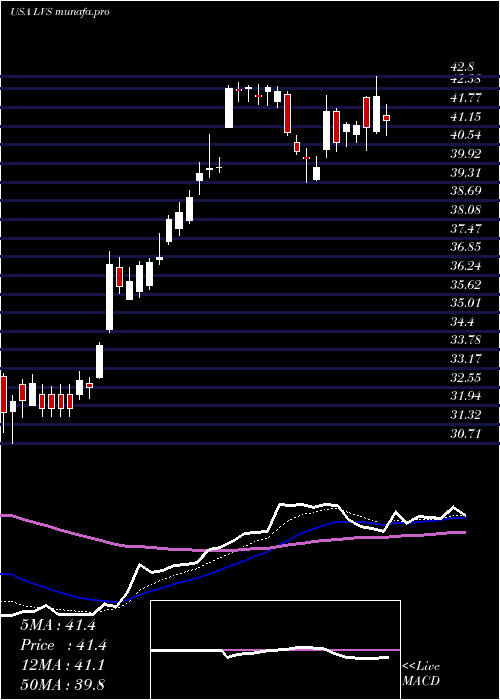Click the 'Price : 41.4' readout
Viewport: 500px width, 700px height.
pos(63,645)
